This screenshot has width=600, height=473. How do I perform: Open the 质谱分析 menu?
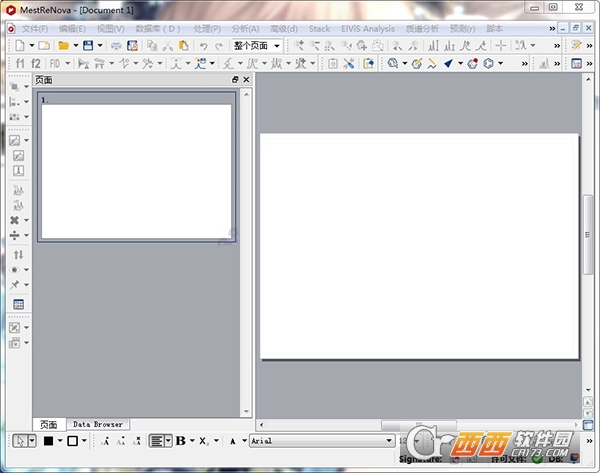point(422,29)
